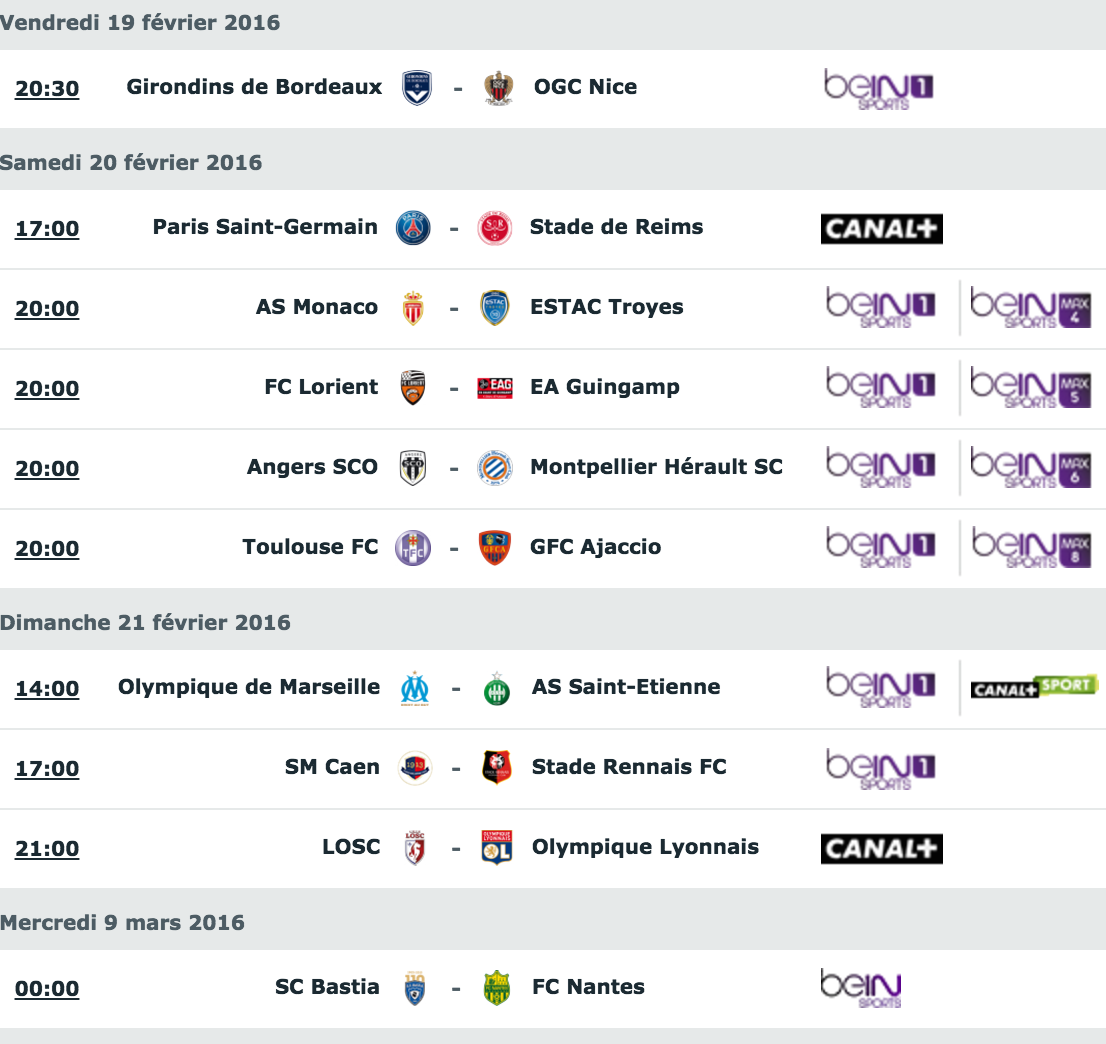This screenshot has width=1106, height=1044.
Task: Click the Paris Saint-Germain logo
Action: pyautogui.click(x=413, y=228)
